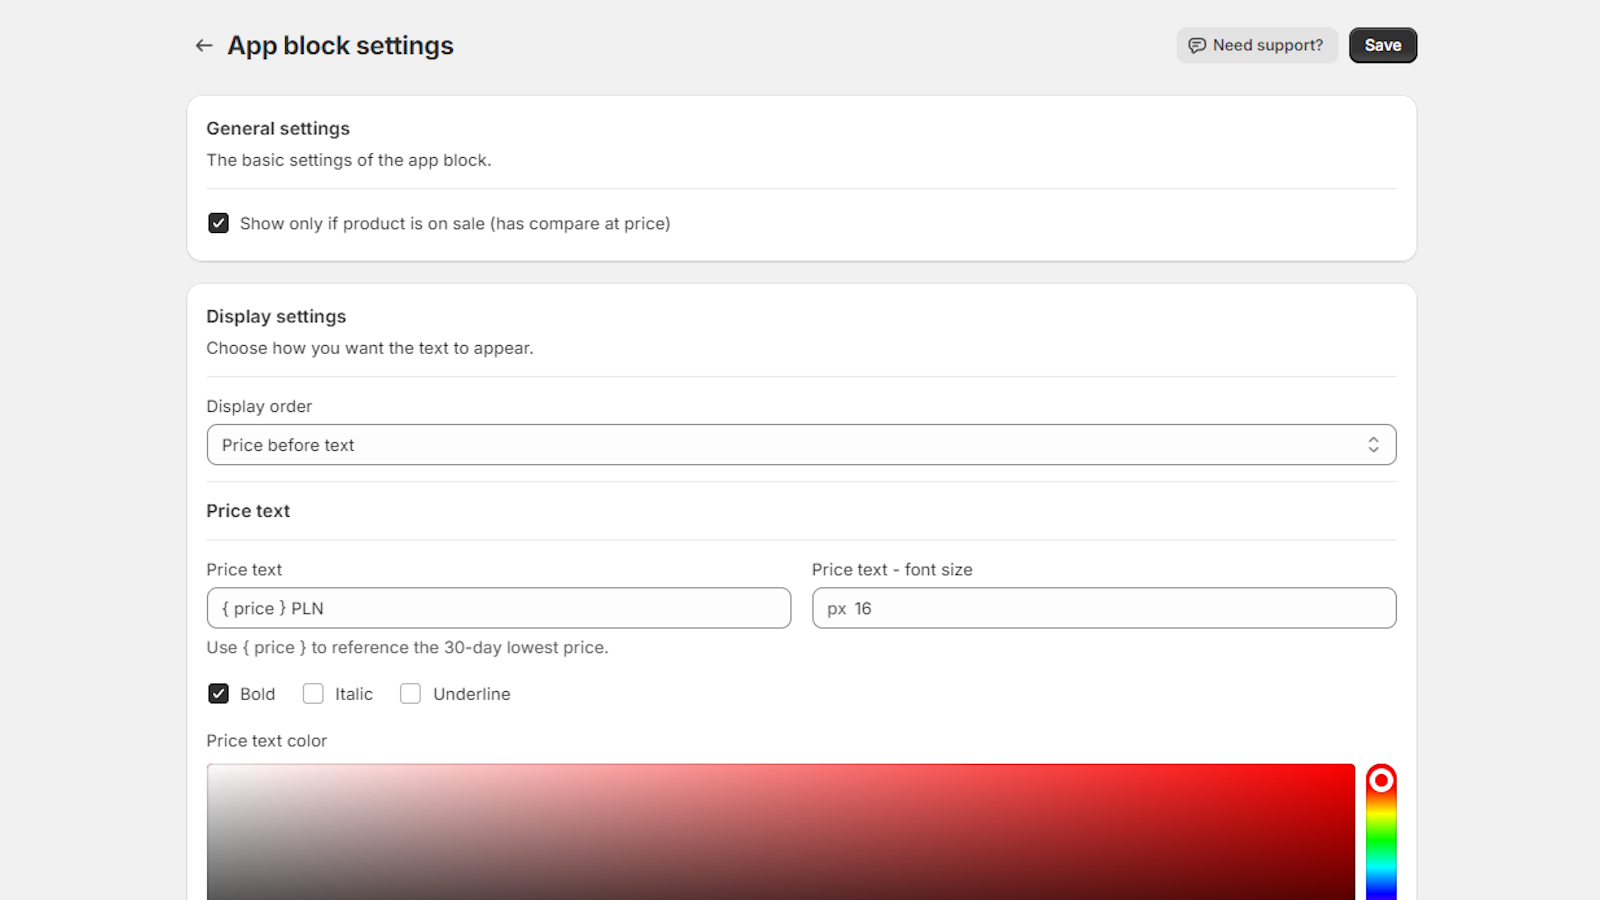This screenshot has width=1600, height=900.
Task: Click the hue slider handle
Action: coord(1381,780)
